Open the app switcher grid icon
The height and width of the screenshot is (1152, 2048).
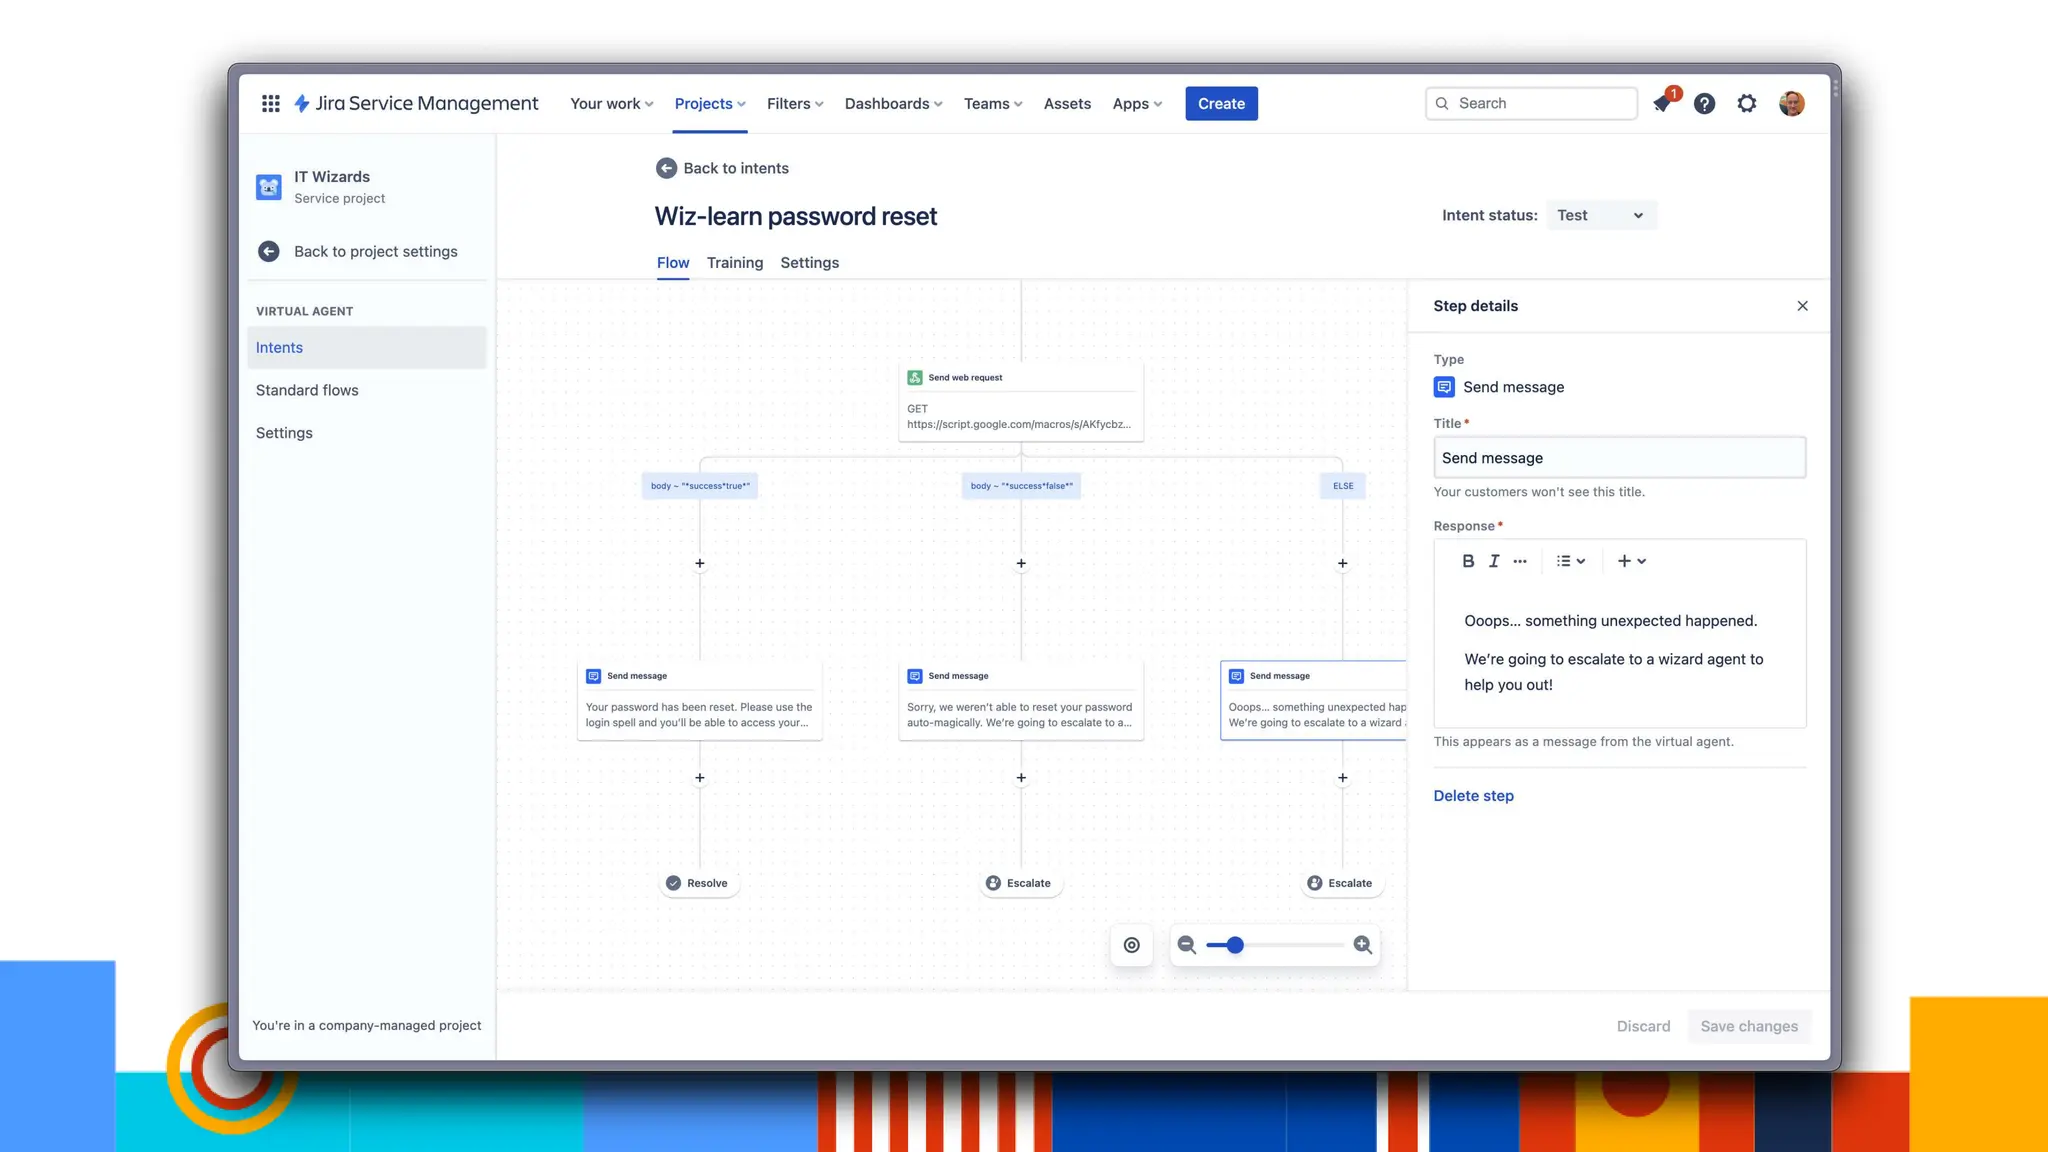pos(270,103)
